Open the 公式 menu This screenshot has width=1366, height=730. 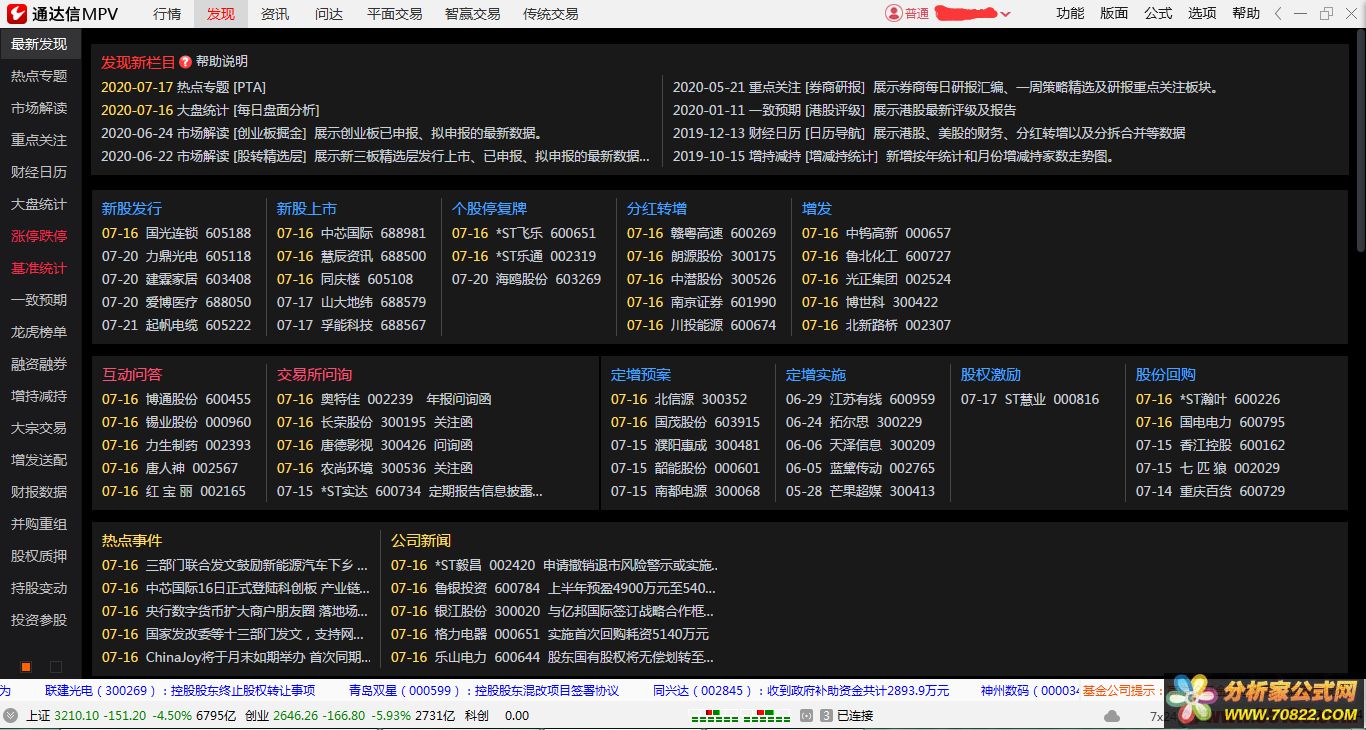(x=1158, y=13)
